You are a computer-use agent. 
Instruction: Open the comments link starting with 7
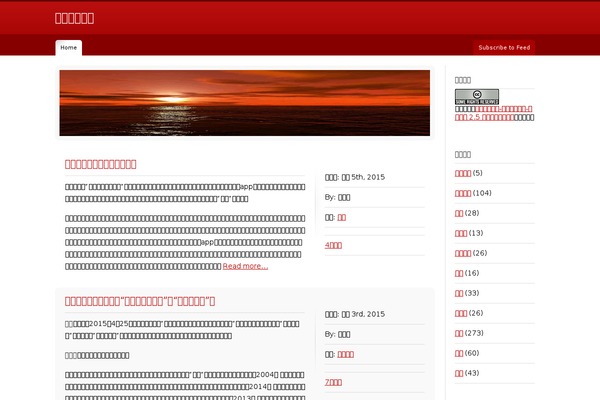[333, 382]
